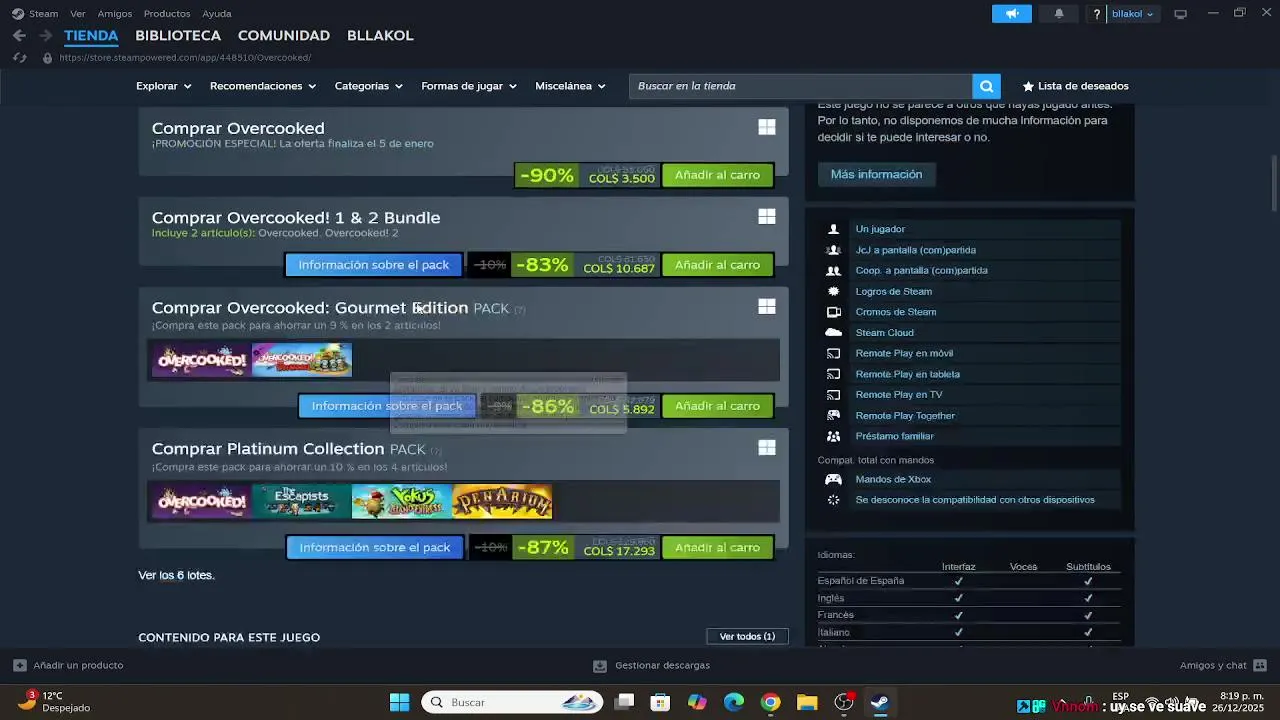Click the Más información button
The image size is (1280, 720).
(x=876, y=174)
